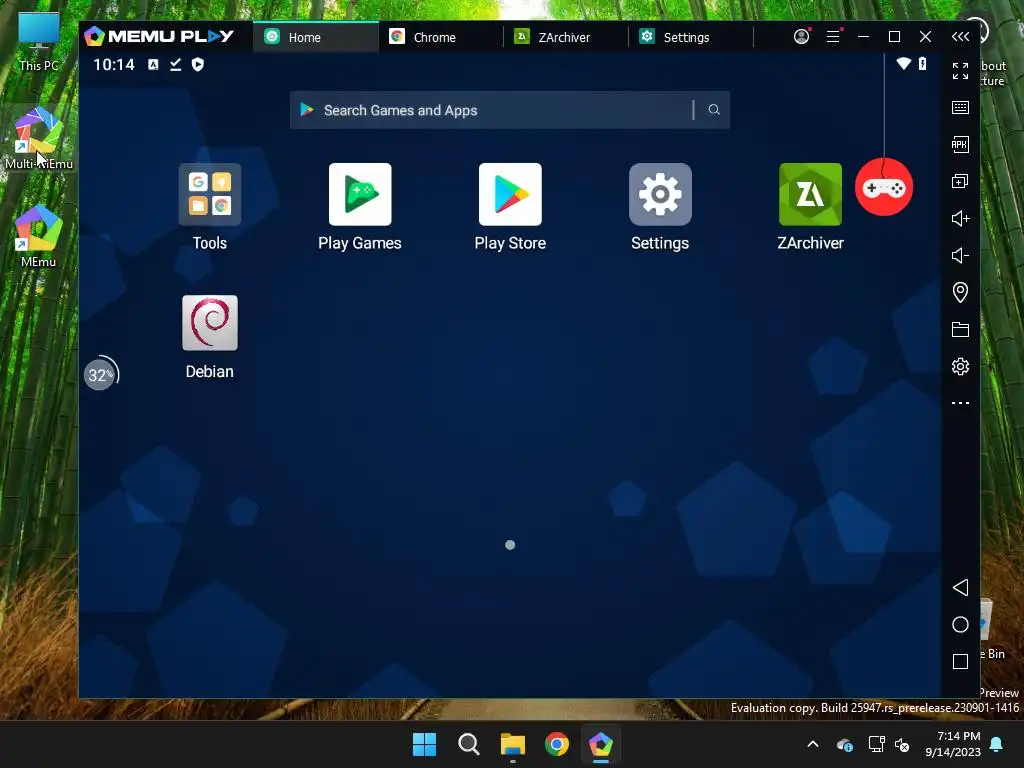The height and width of the screenshot is (768, 1024).
Task: Open the multi-window operation icon
Action: tap(960, 182)
